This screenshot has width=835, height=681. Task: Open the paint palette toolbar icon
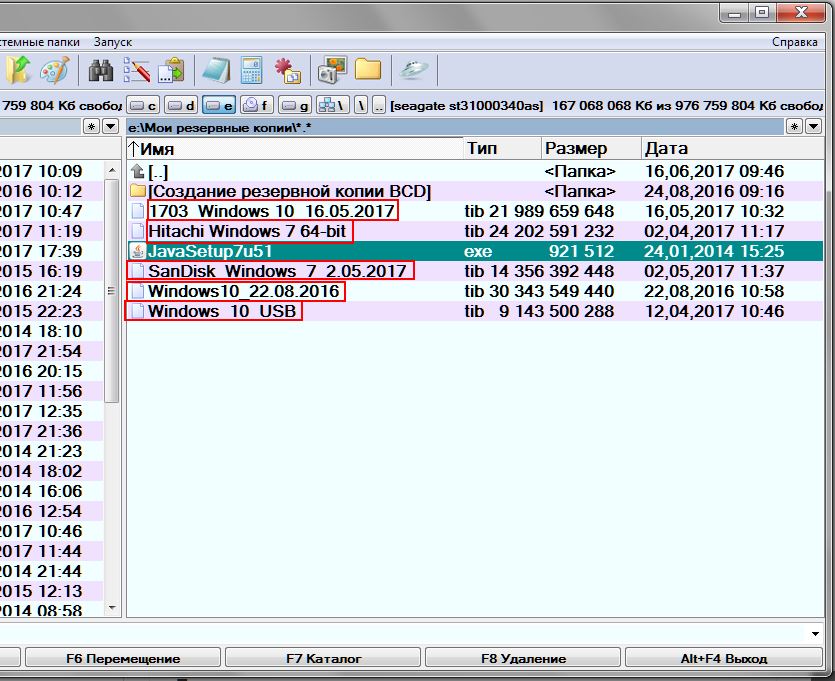[55, 70]
